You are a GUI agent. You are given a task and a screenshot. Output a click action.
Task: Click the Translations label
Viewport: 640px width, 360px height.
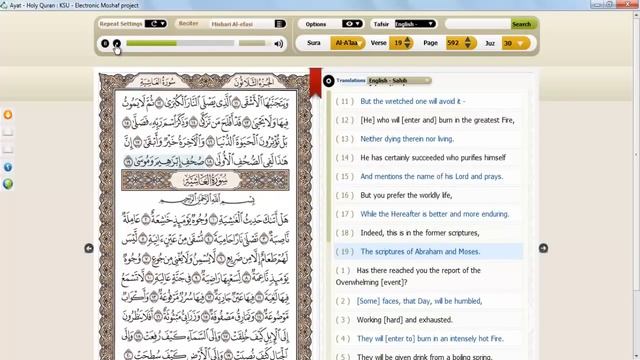pyautogui.click(x=351, y=80)
